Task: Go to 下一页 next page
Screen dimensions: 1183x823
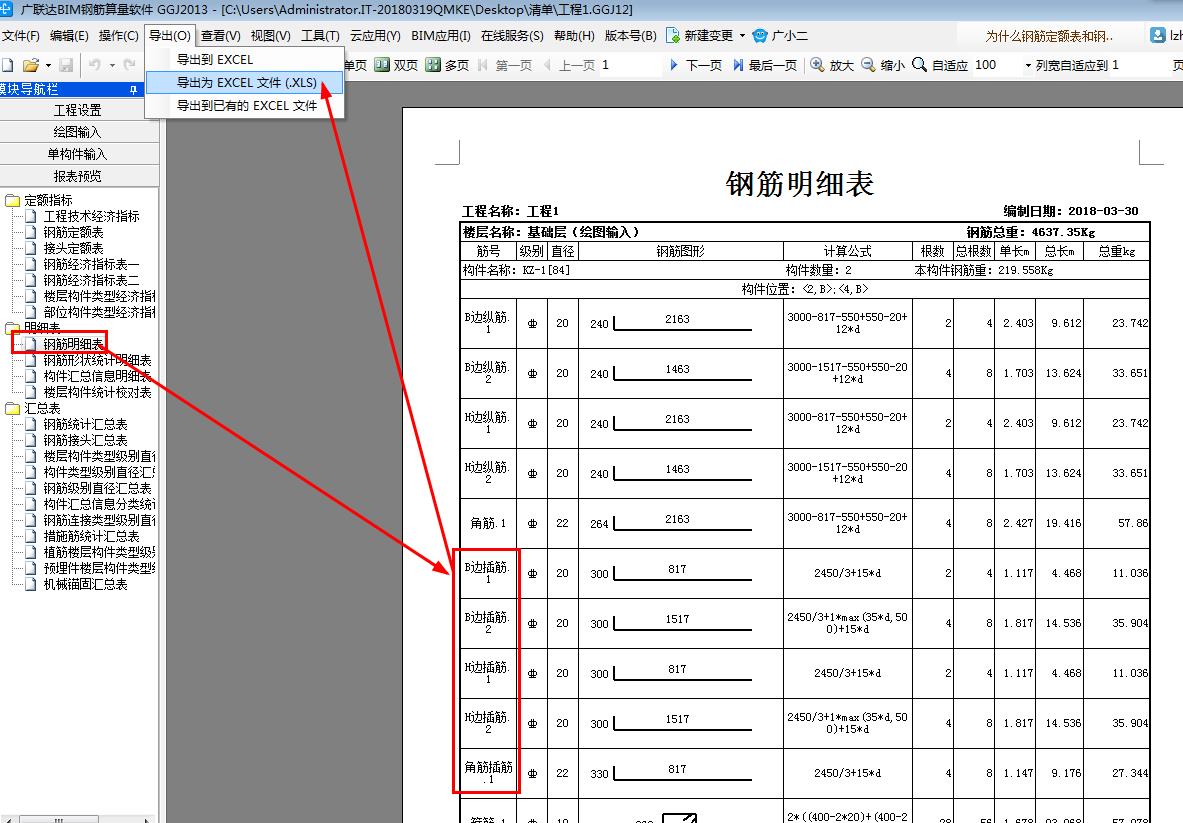Action: tap(696, 66)
